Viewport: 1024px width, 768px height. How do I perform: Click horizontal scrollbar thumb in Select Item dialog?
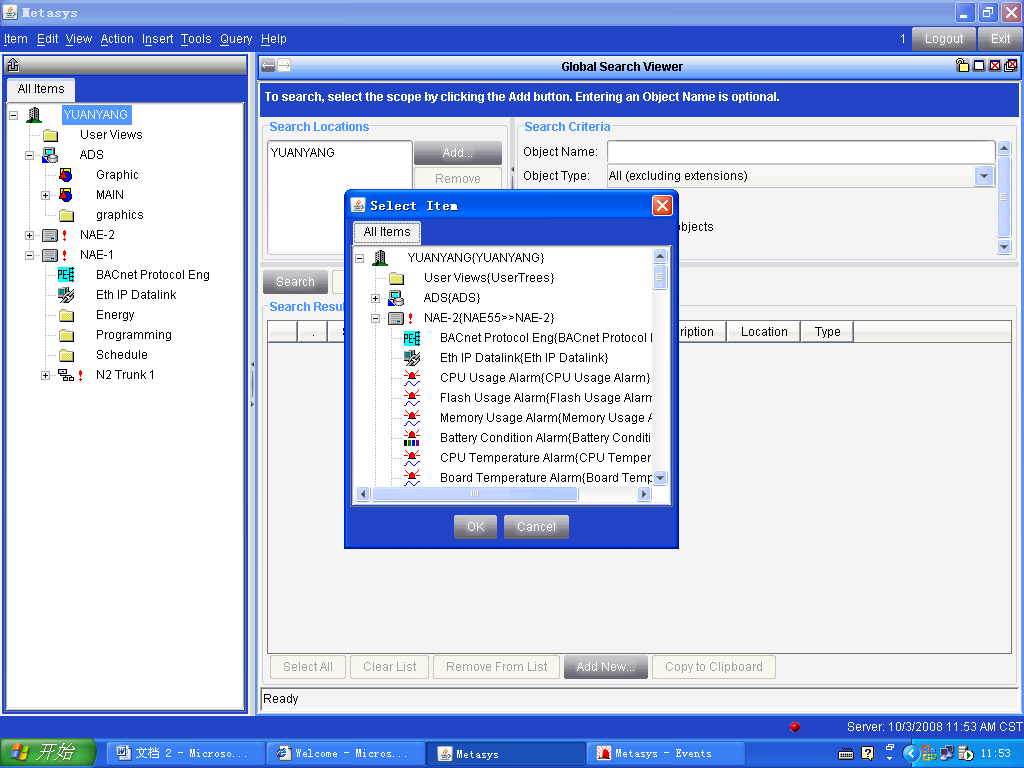coord(475,494)
